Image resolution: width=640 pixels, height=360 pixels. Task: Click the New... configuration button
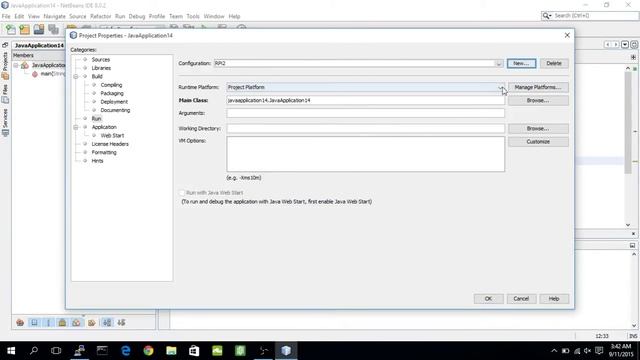pyautogui.click(x=521, y=63)
